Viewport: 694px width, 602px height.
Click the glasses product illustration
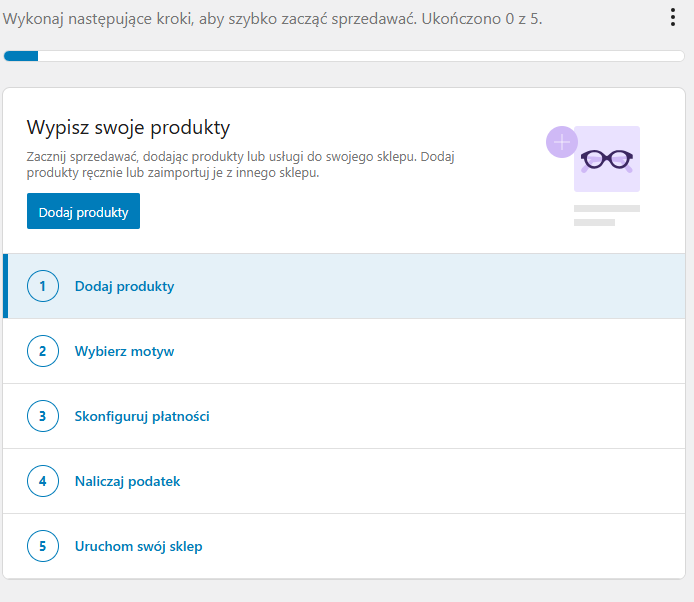tap(607, 159)
